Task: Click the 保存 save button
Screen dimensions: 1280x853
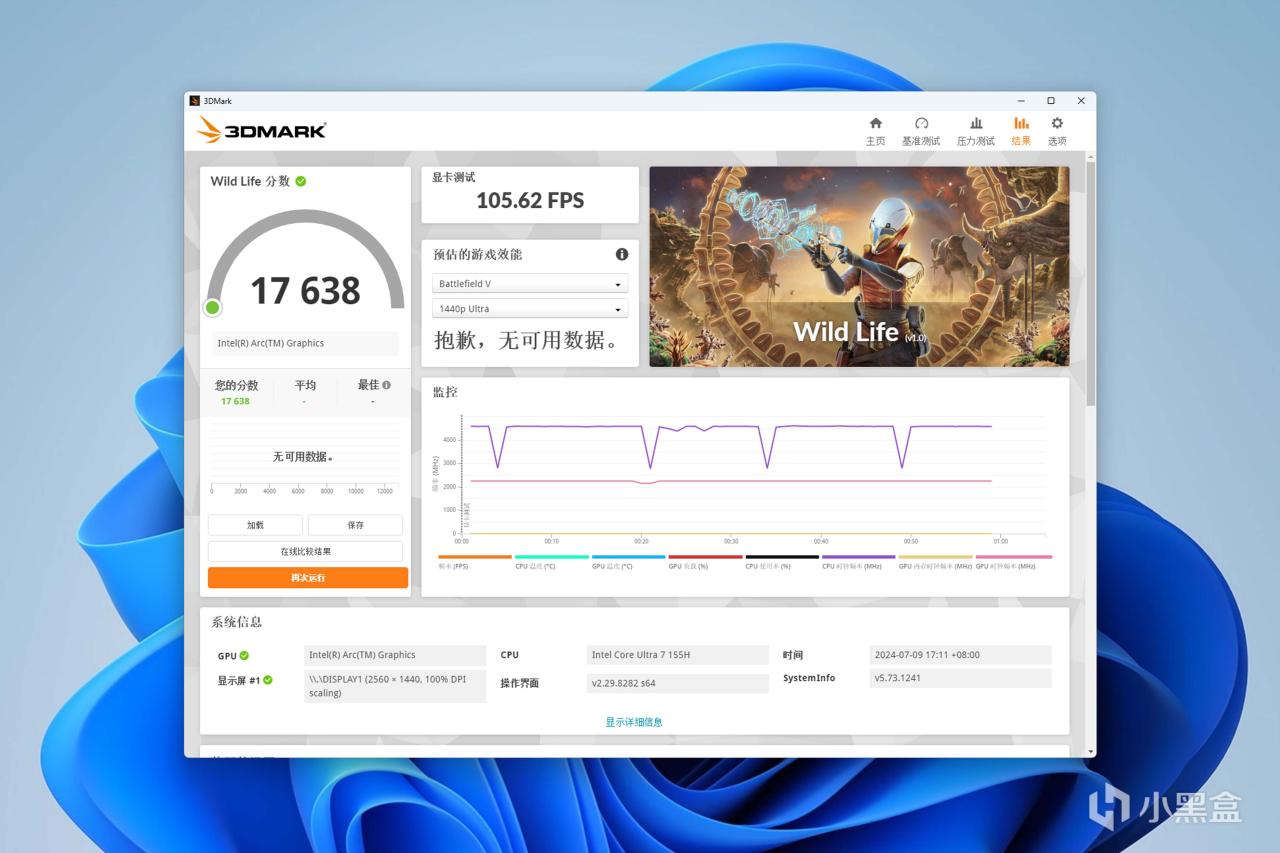Action: pos(355,525)
